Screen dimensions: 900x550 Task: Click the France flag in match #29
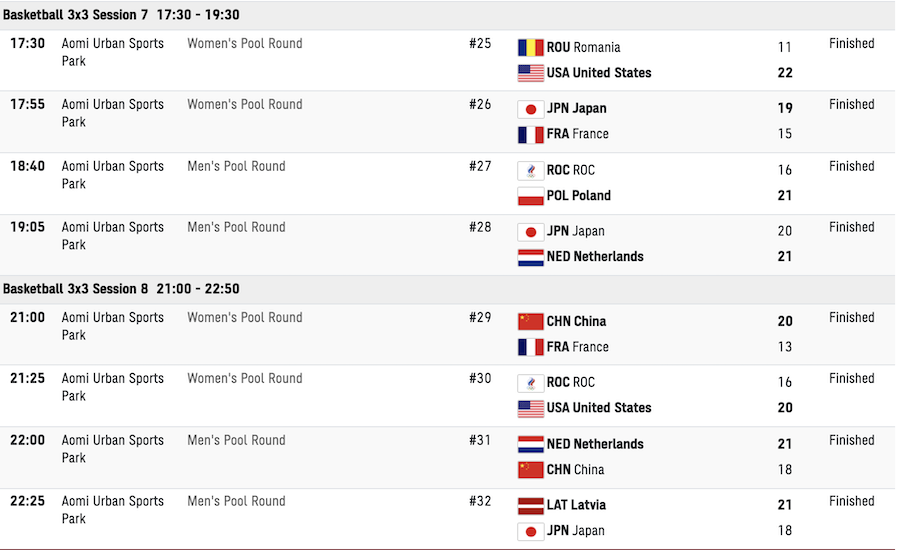point(530,347)
